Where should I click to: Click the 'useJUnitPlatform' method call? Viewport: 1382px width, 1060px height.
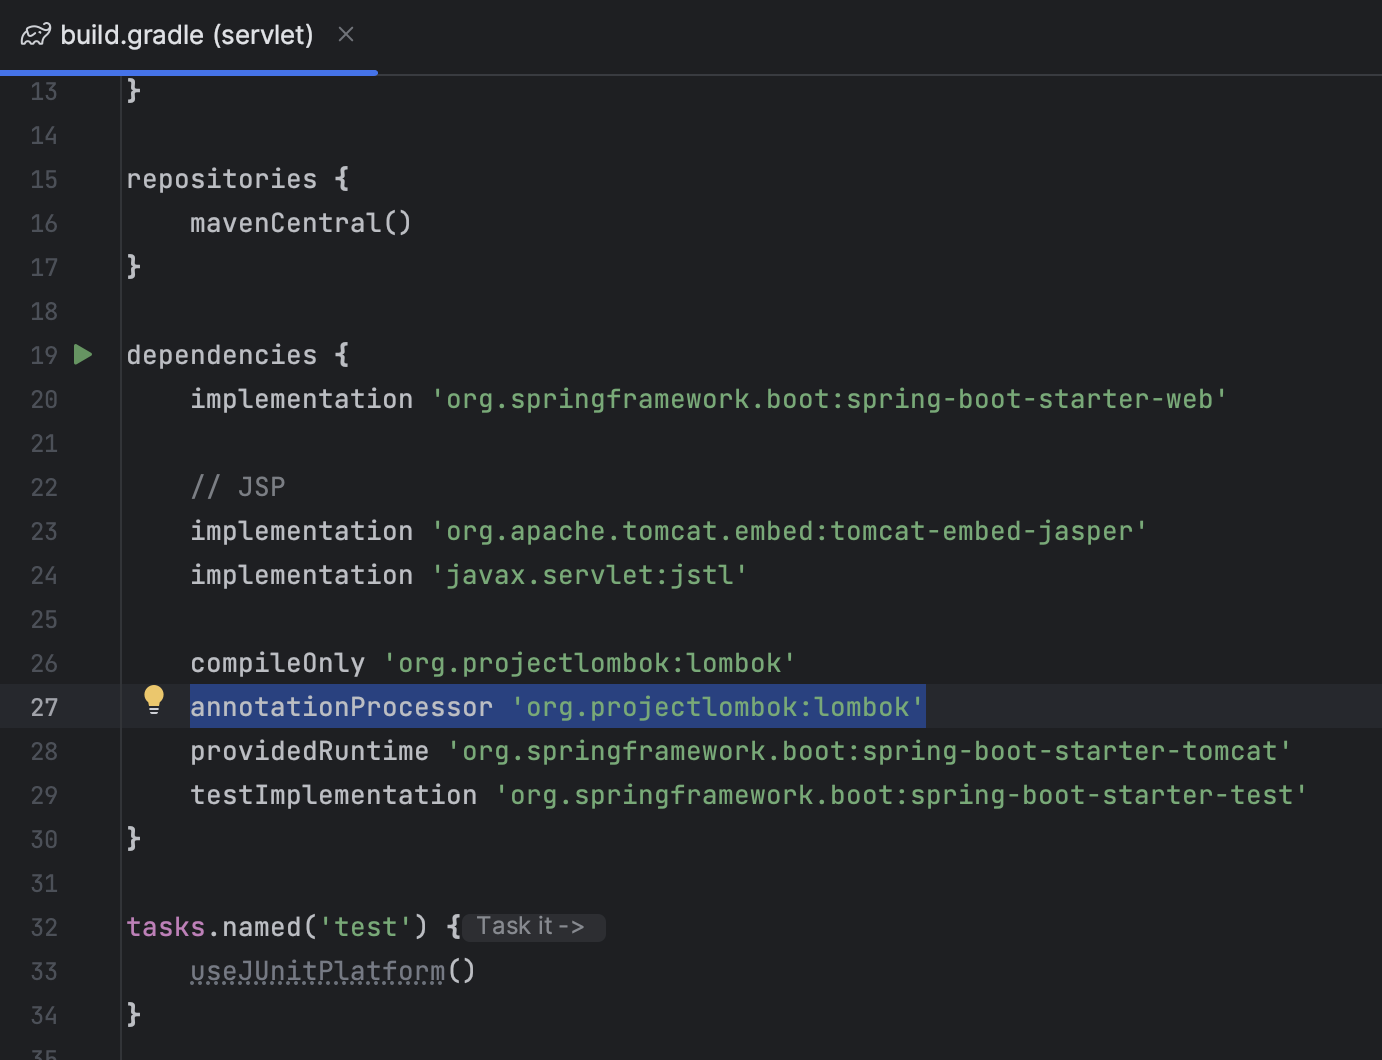coord(318,971)
